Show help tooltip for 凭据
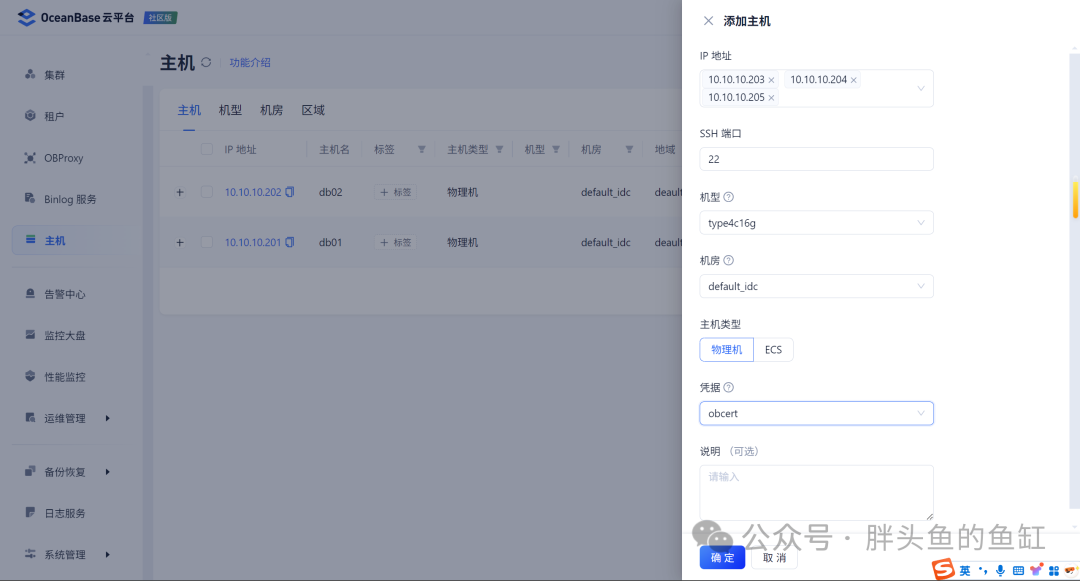The image size is (1080, 581). click(x=729, y=388)
